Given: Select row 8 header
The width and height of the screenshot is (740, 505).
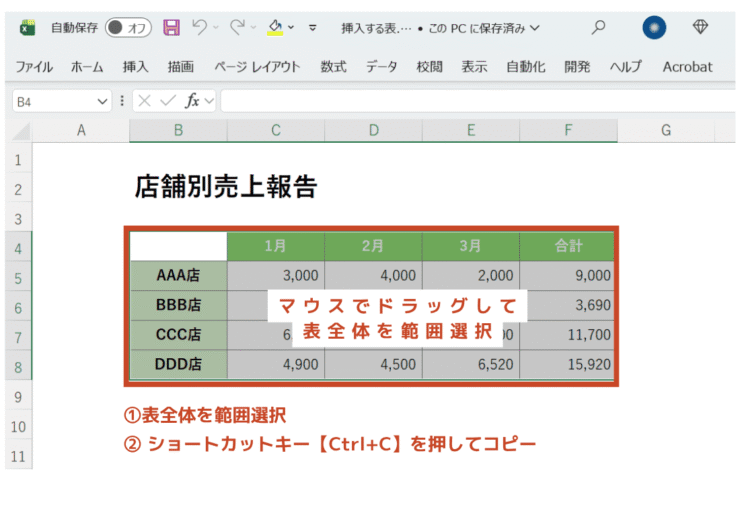Looking at the screenshot, I should coord(18,367).
